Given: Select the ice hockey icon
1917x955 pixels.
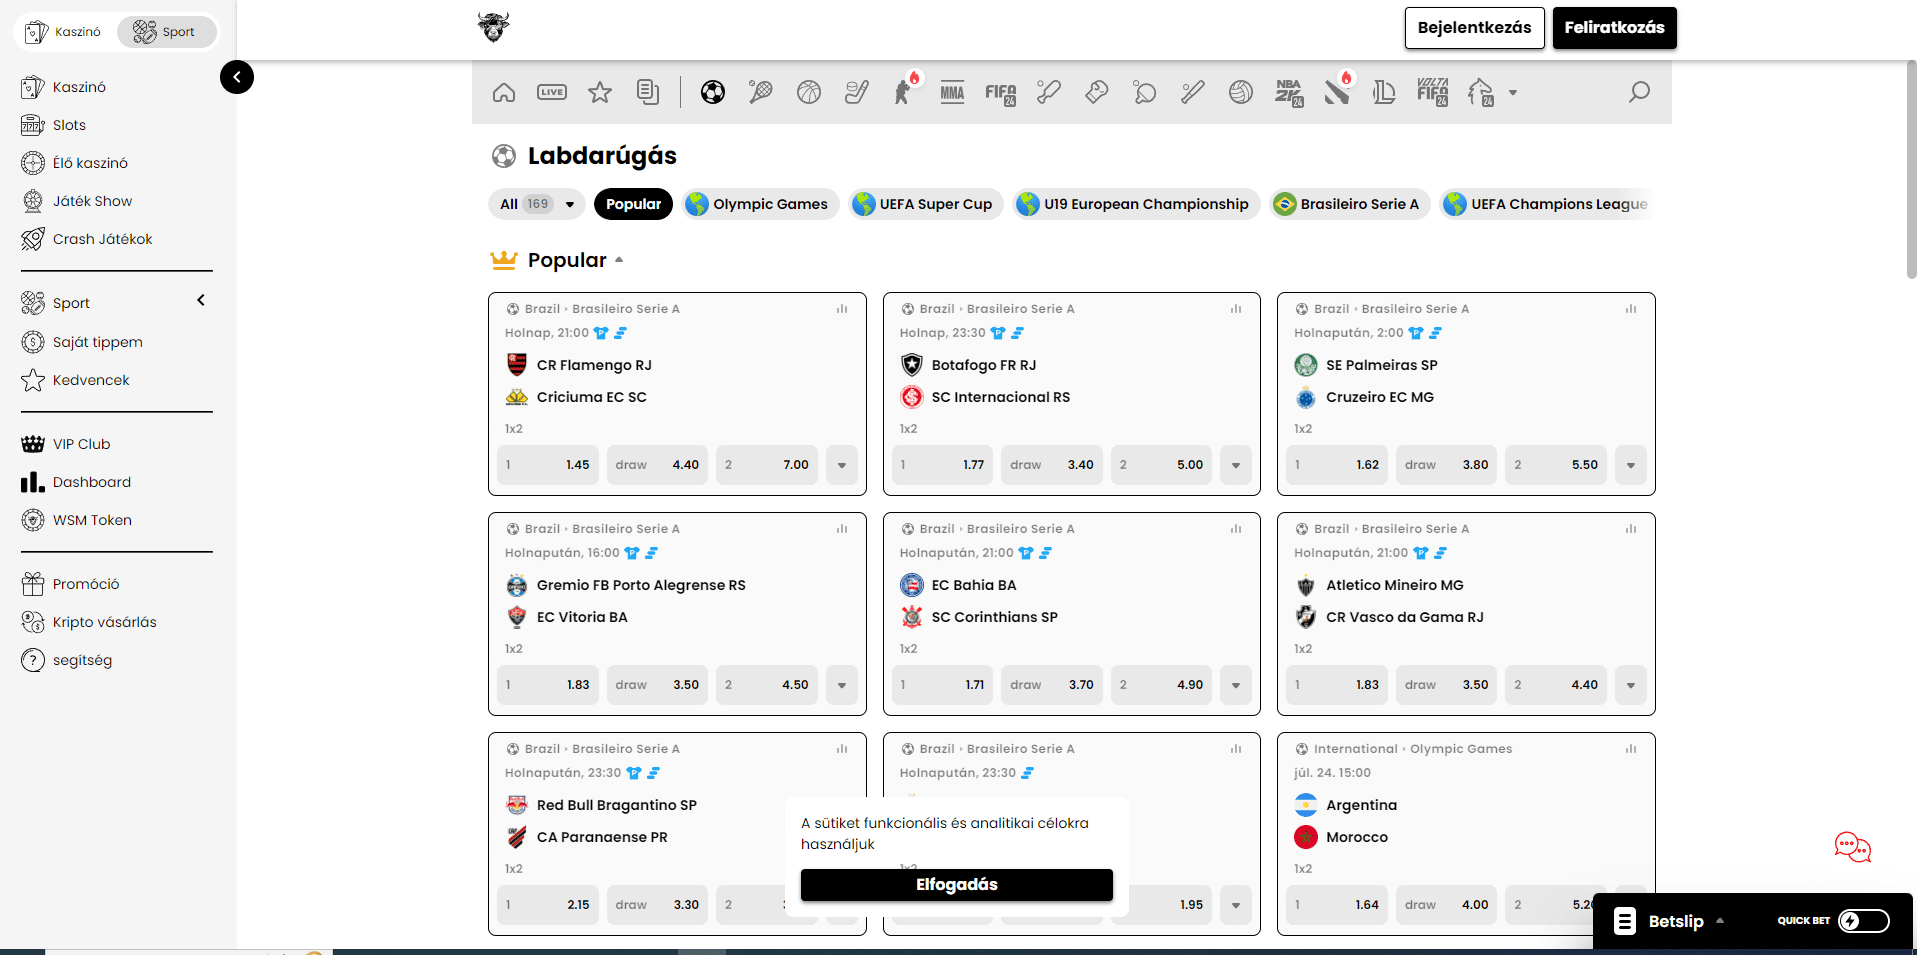Looking at the screenshot, I should (x=857, y=93).
